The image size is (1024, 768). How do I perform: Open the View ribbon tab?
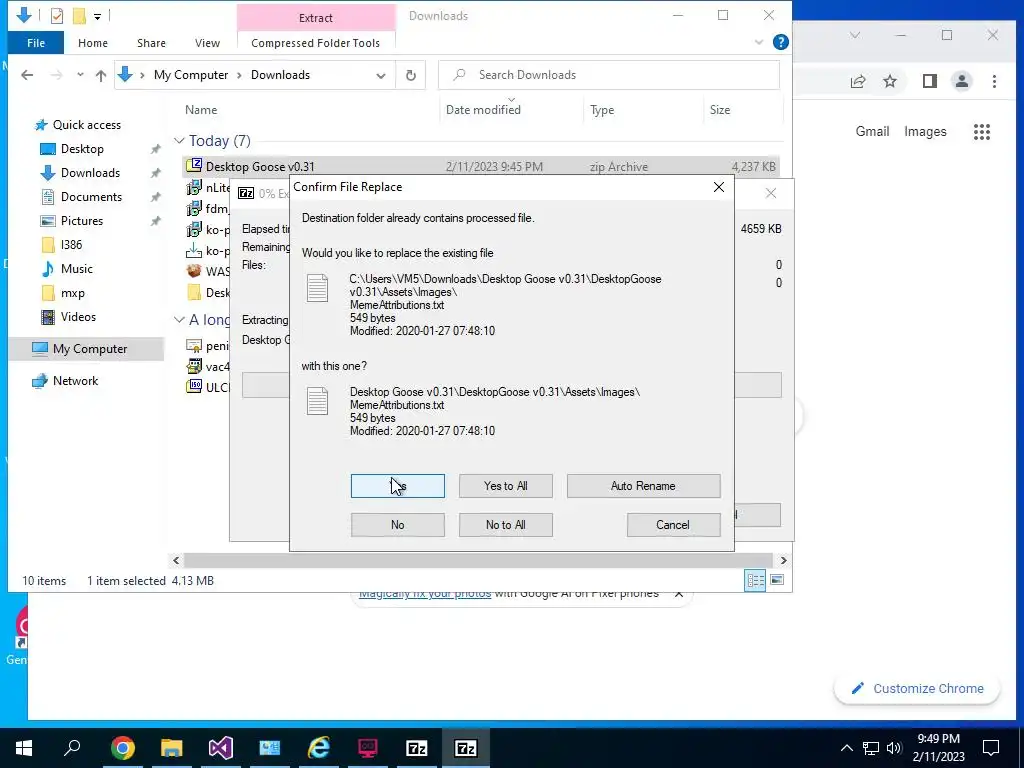(207, 43)
